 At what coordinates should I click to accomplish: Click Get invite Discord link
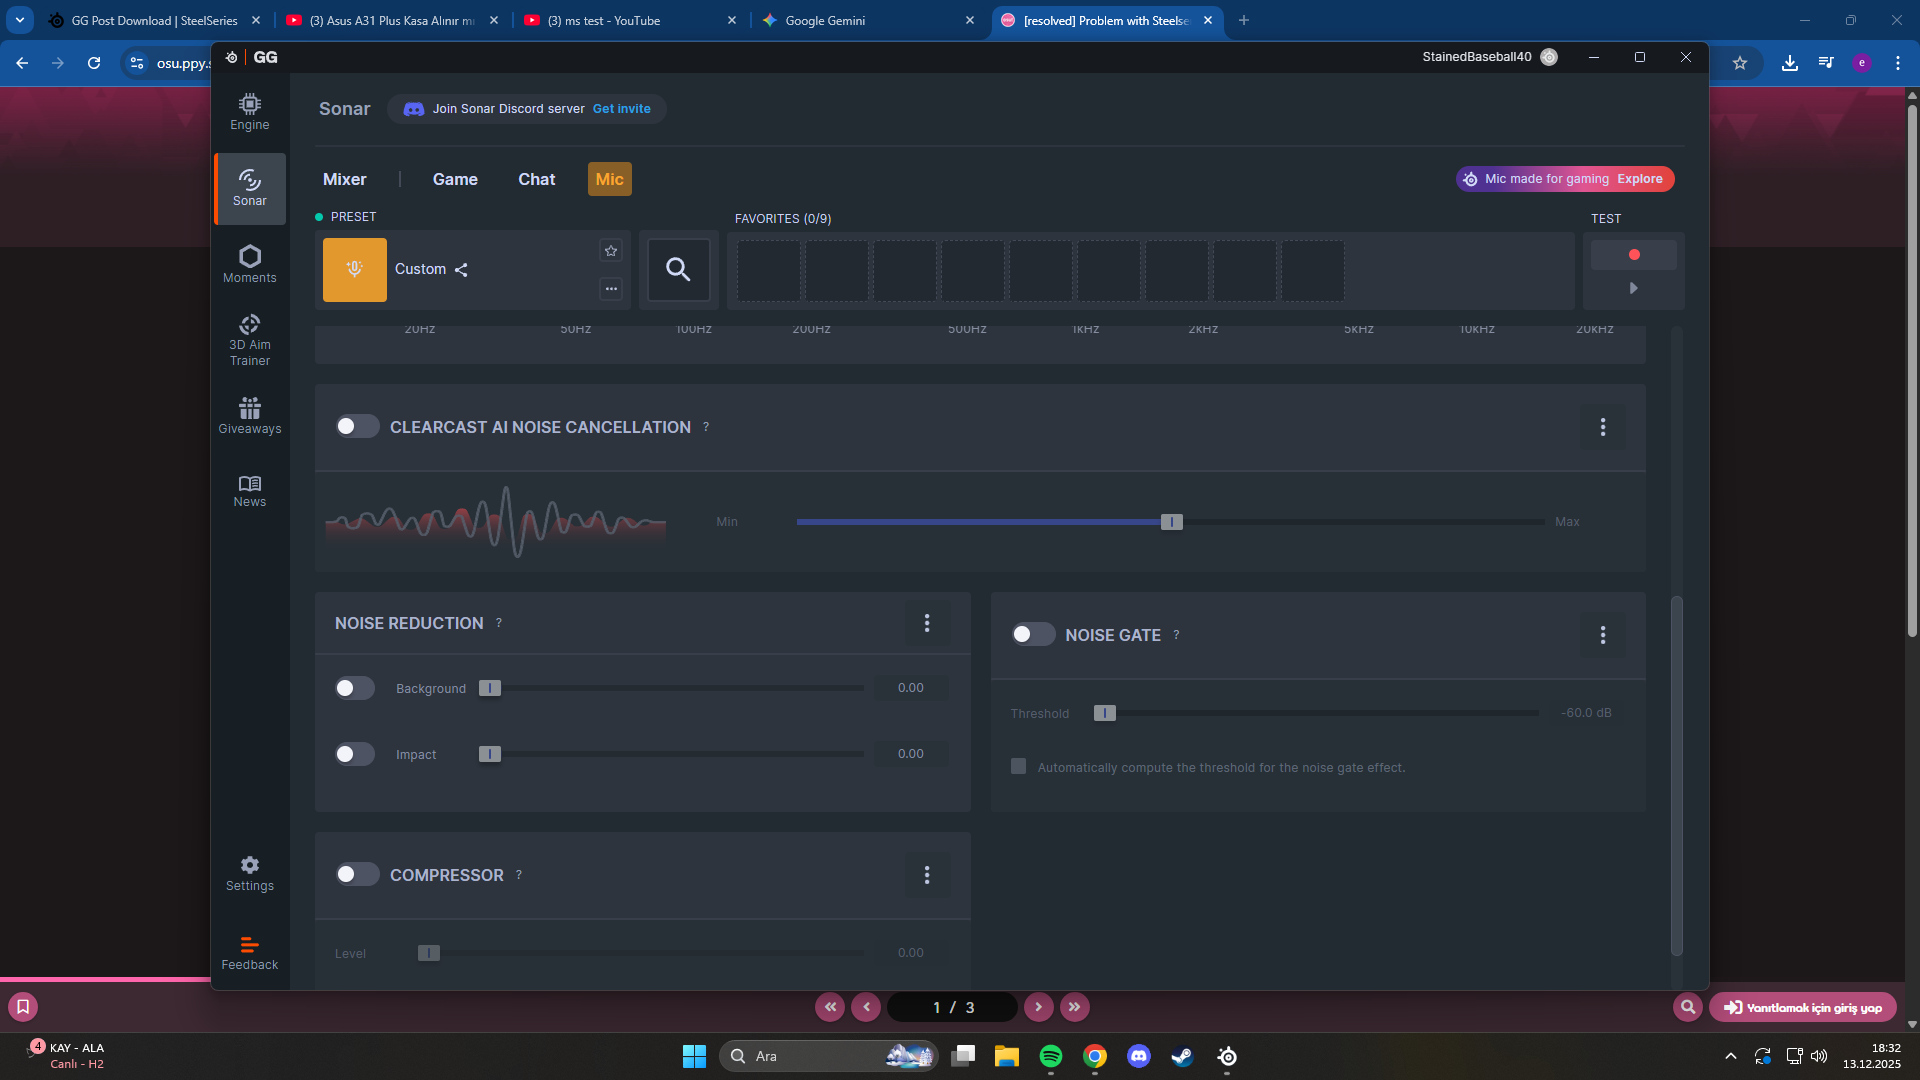coord(622,109)
